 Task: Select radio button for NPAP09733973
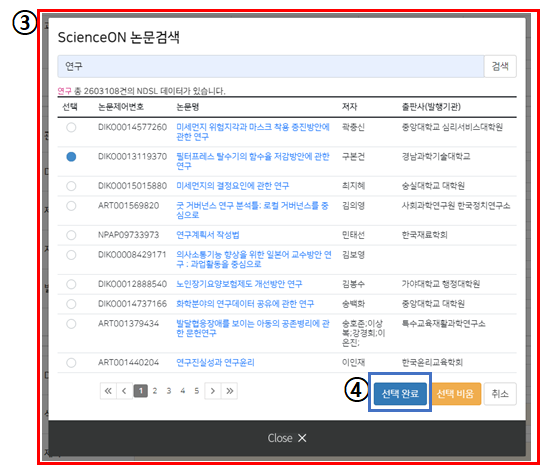point(71,235)
